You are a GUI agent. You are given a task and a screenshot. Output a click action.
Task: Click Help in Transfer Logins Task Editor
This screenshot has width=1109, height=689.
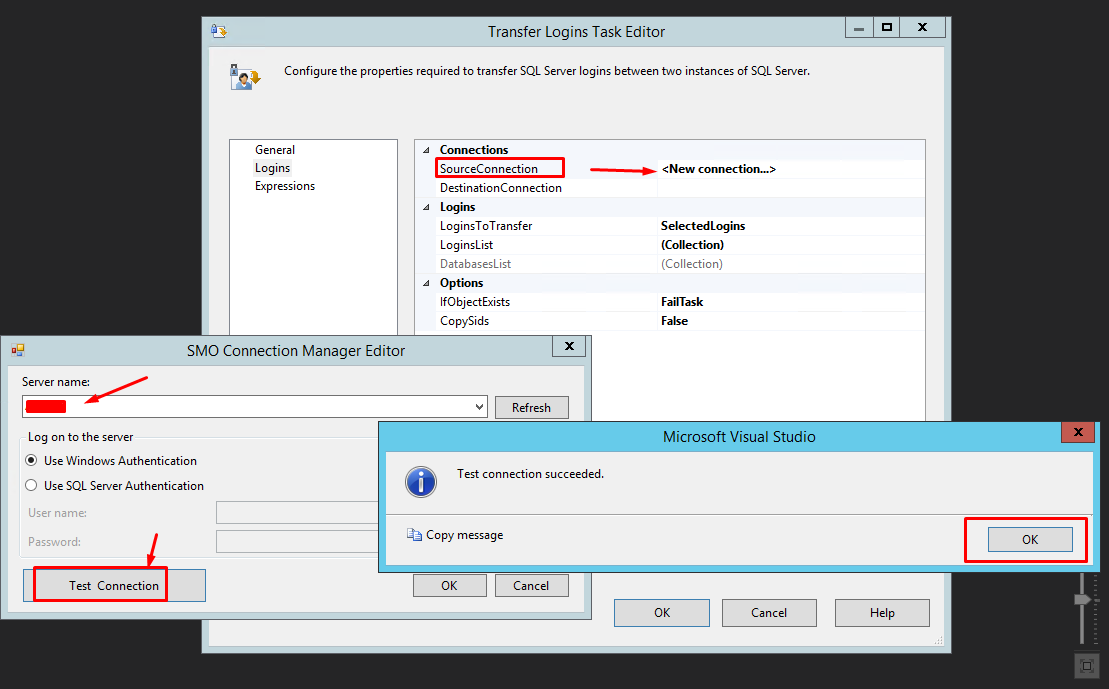(881, 613)
